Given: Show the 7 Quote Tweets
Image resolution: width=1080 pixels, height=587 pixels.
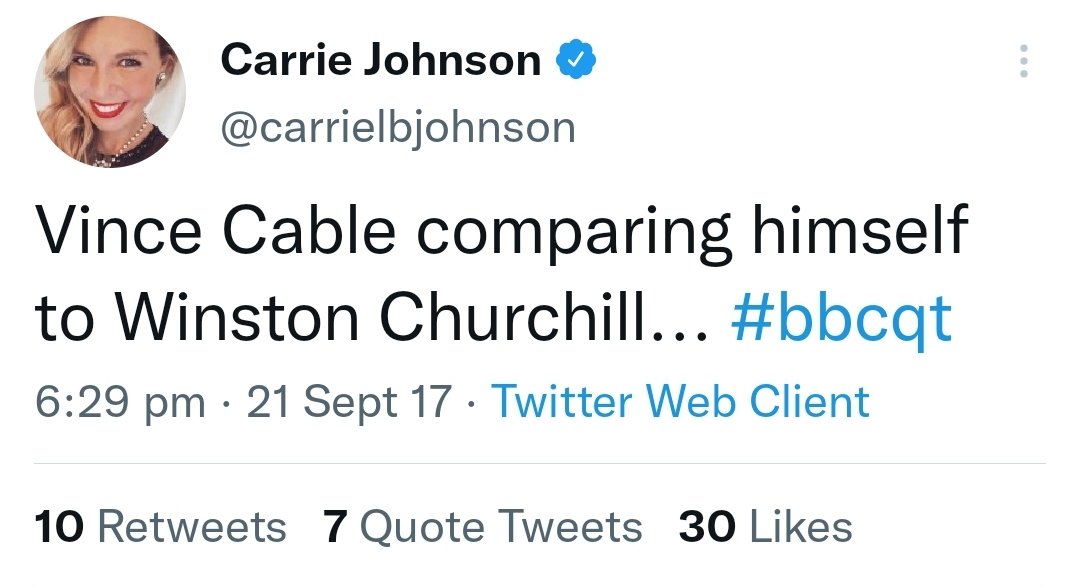Looking at the screenshot, I should (x=483, y=527).
